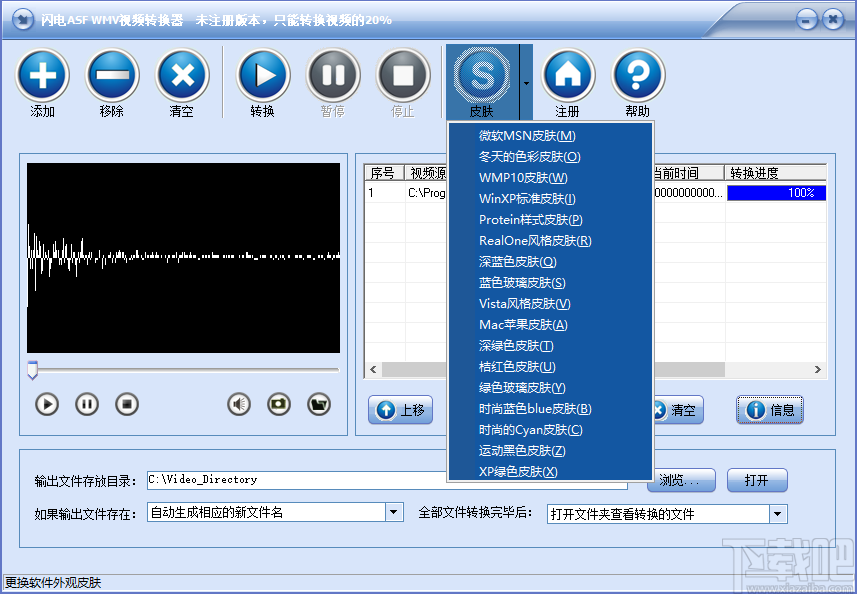Click the 打开 open folder button

pos(757,480)
